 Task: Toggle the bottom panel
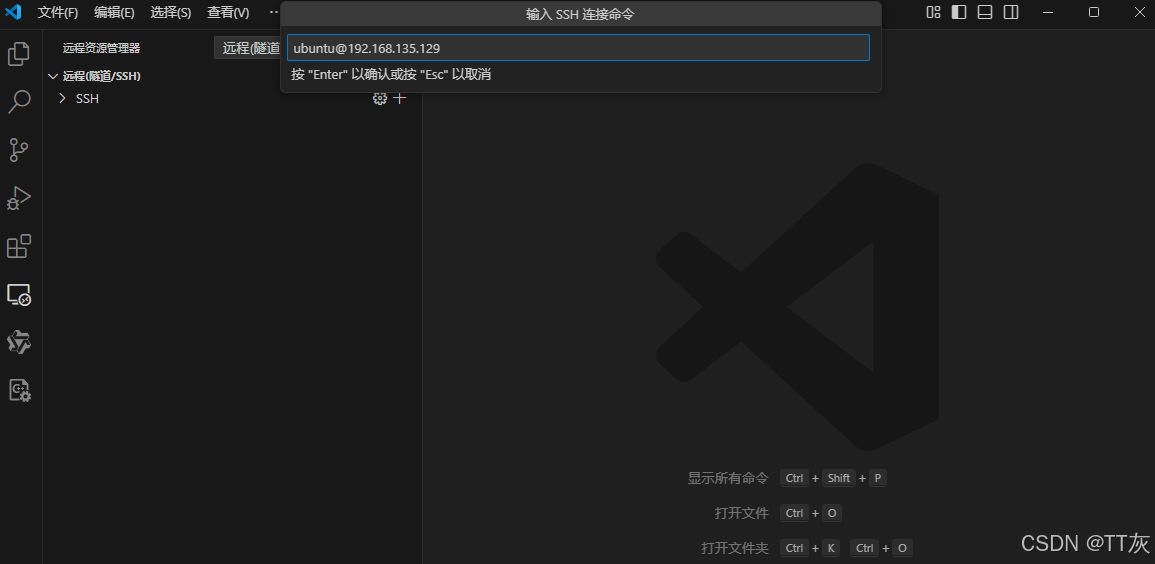(x=985, y=12)
